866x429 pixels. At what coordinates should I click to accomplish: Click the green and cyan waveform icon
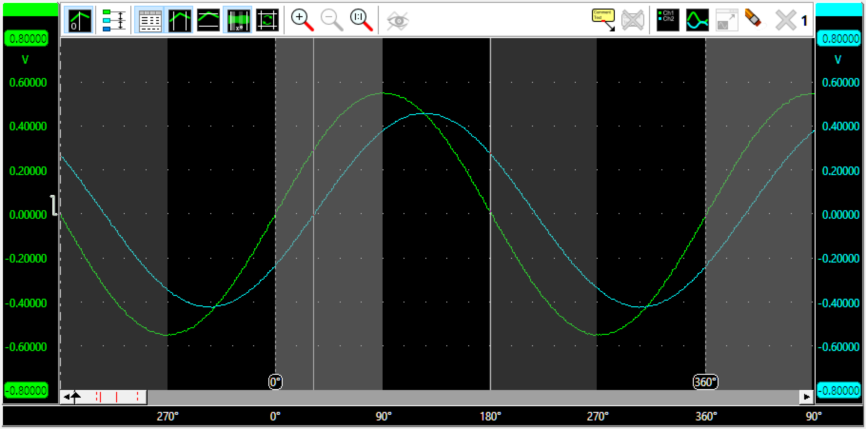click(698, 20)
